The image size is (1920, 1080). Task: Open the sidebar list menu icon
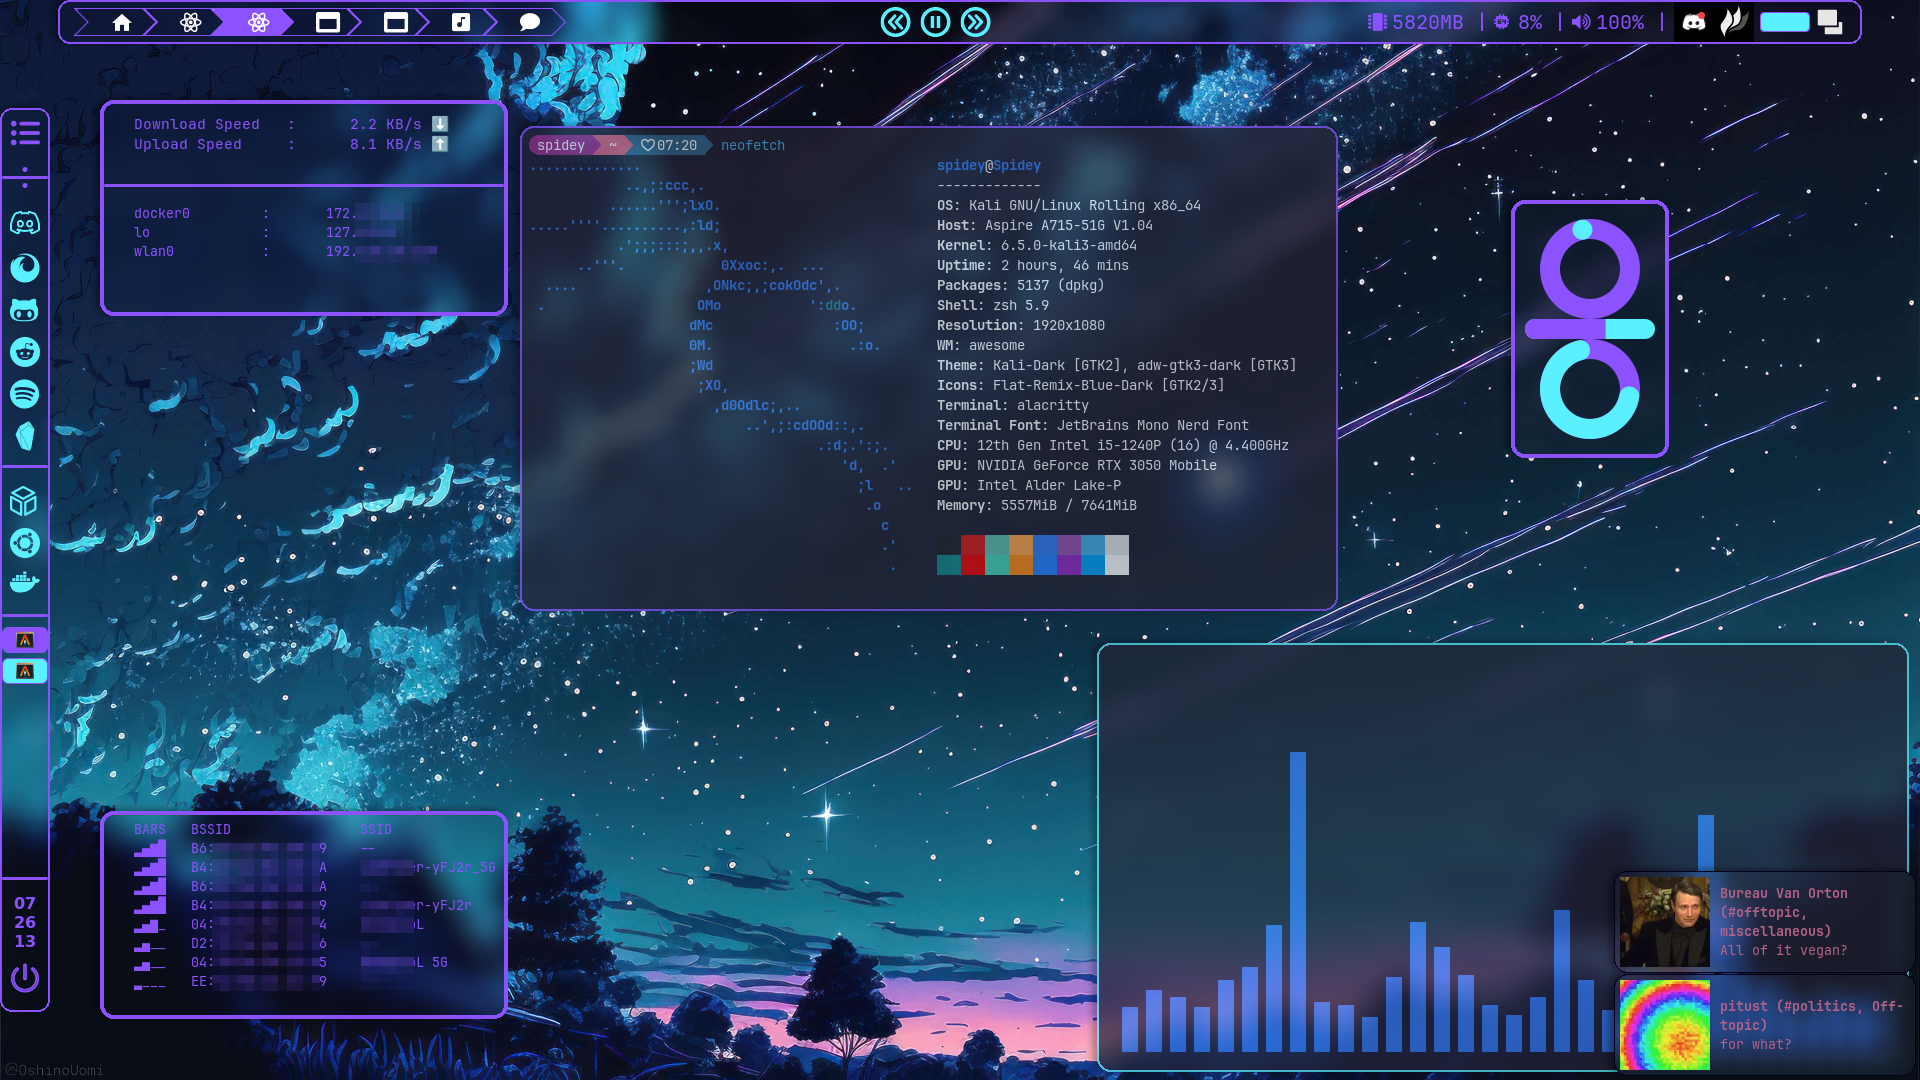tap(25, 133)
